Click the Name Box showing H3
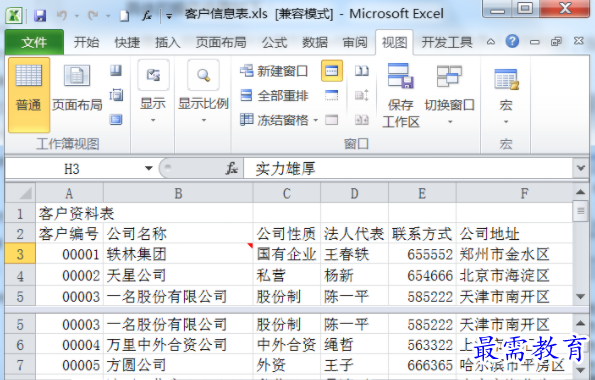 72,168
